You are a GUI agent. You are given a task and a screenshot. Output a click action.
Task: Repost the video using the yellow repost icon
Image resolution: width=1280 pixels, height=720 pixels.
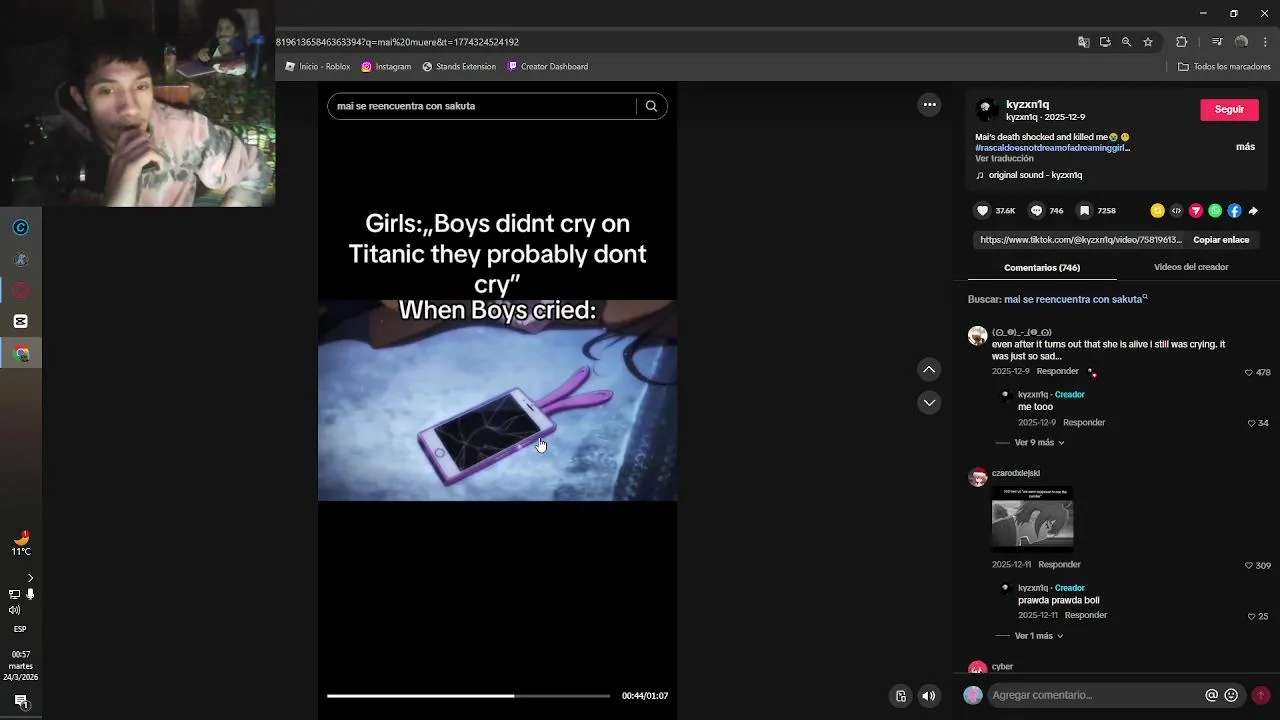coord(1157,211)
